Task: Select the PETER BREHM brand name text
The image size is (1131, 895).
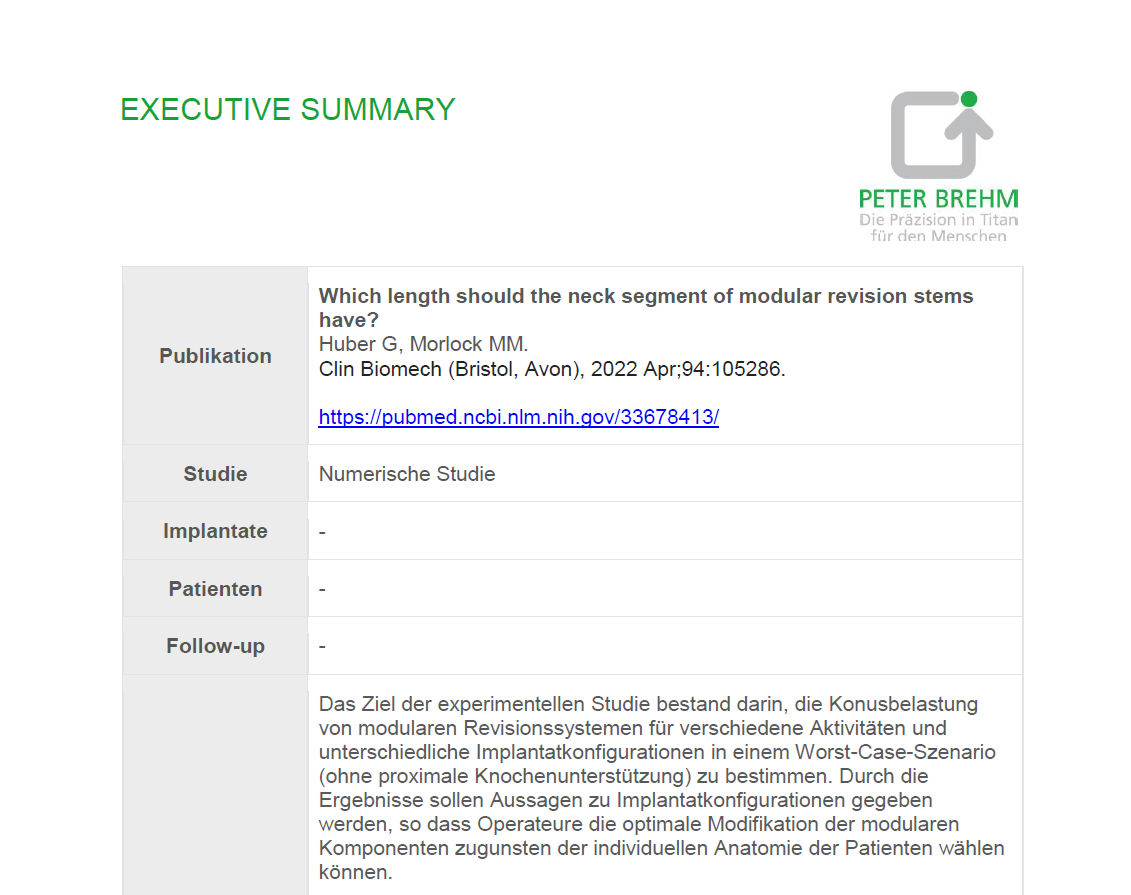Action: coord(938,199)
